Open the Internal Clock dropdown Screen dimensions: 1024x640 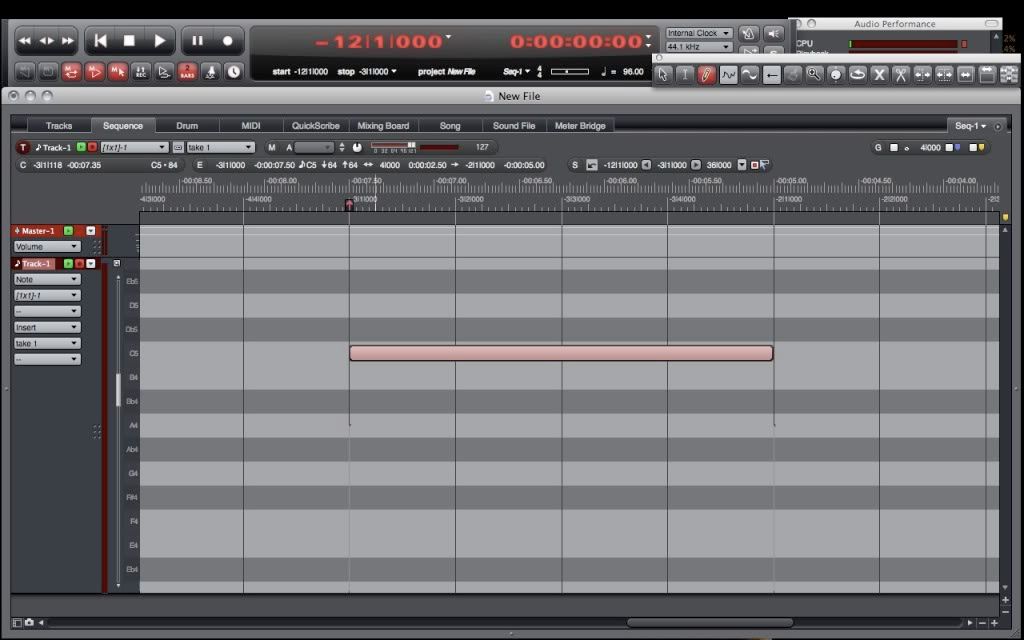coord(698,33)
